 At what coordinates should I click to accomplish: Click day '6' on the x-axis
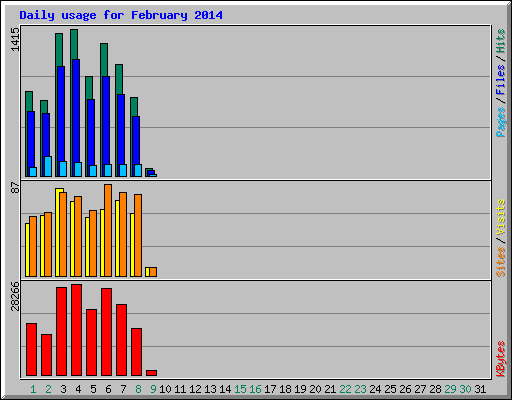point(108,389)
